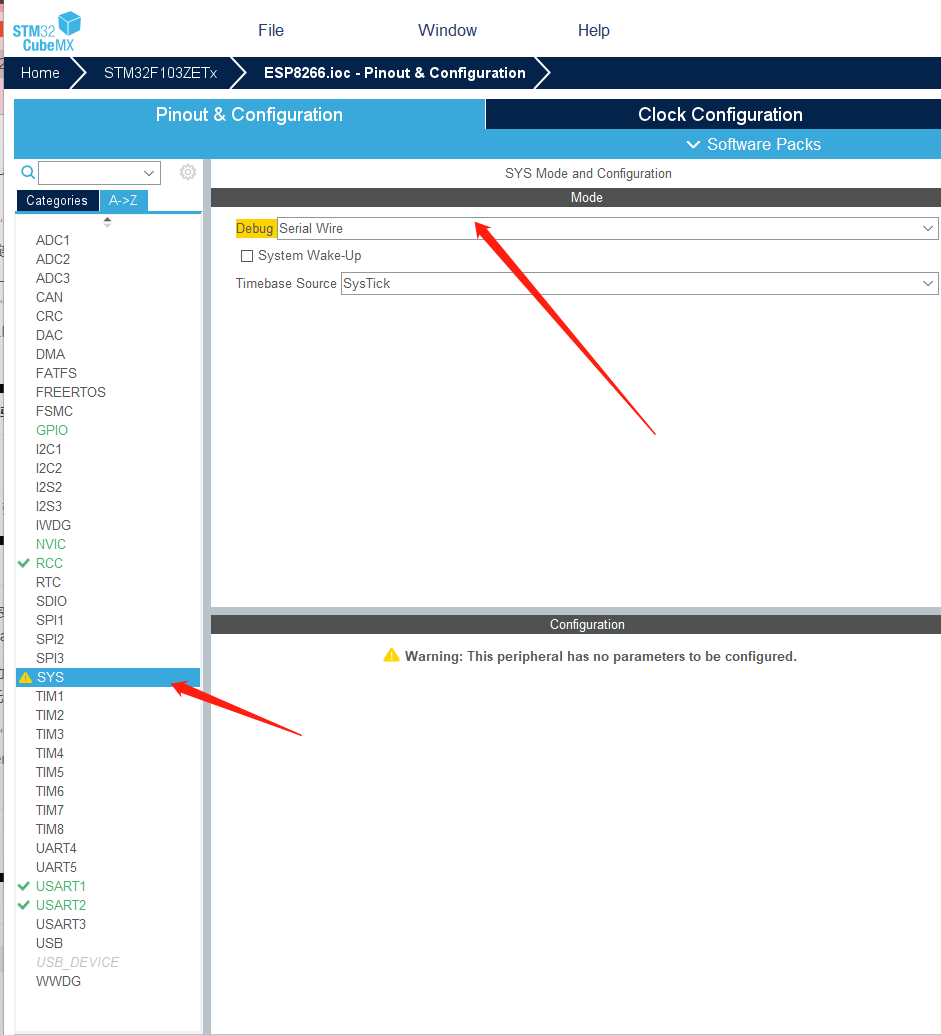The width and height of the screenshot is (941, 1035).
Task: Select ADC1 in the peripheral list
Action: tap(53, 240)
